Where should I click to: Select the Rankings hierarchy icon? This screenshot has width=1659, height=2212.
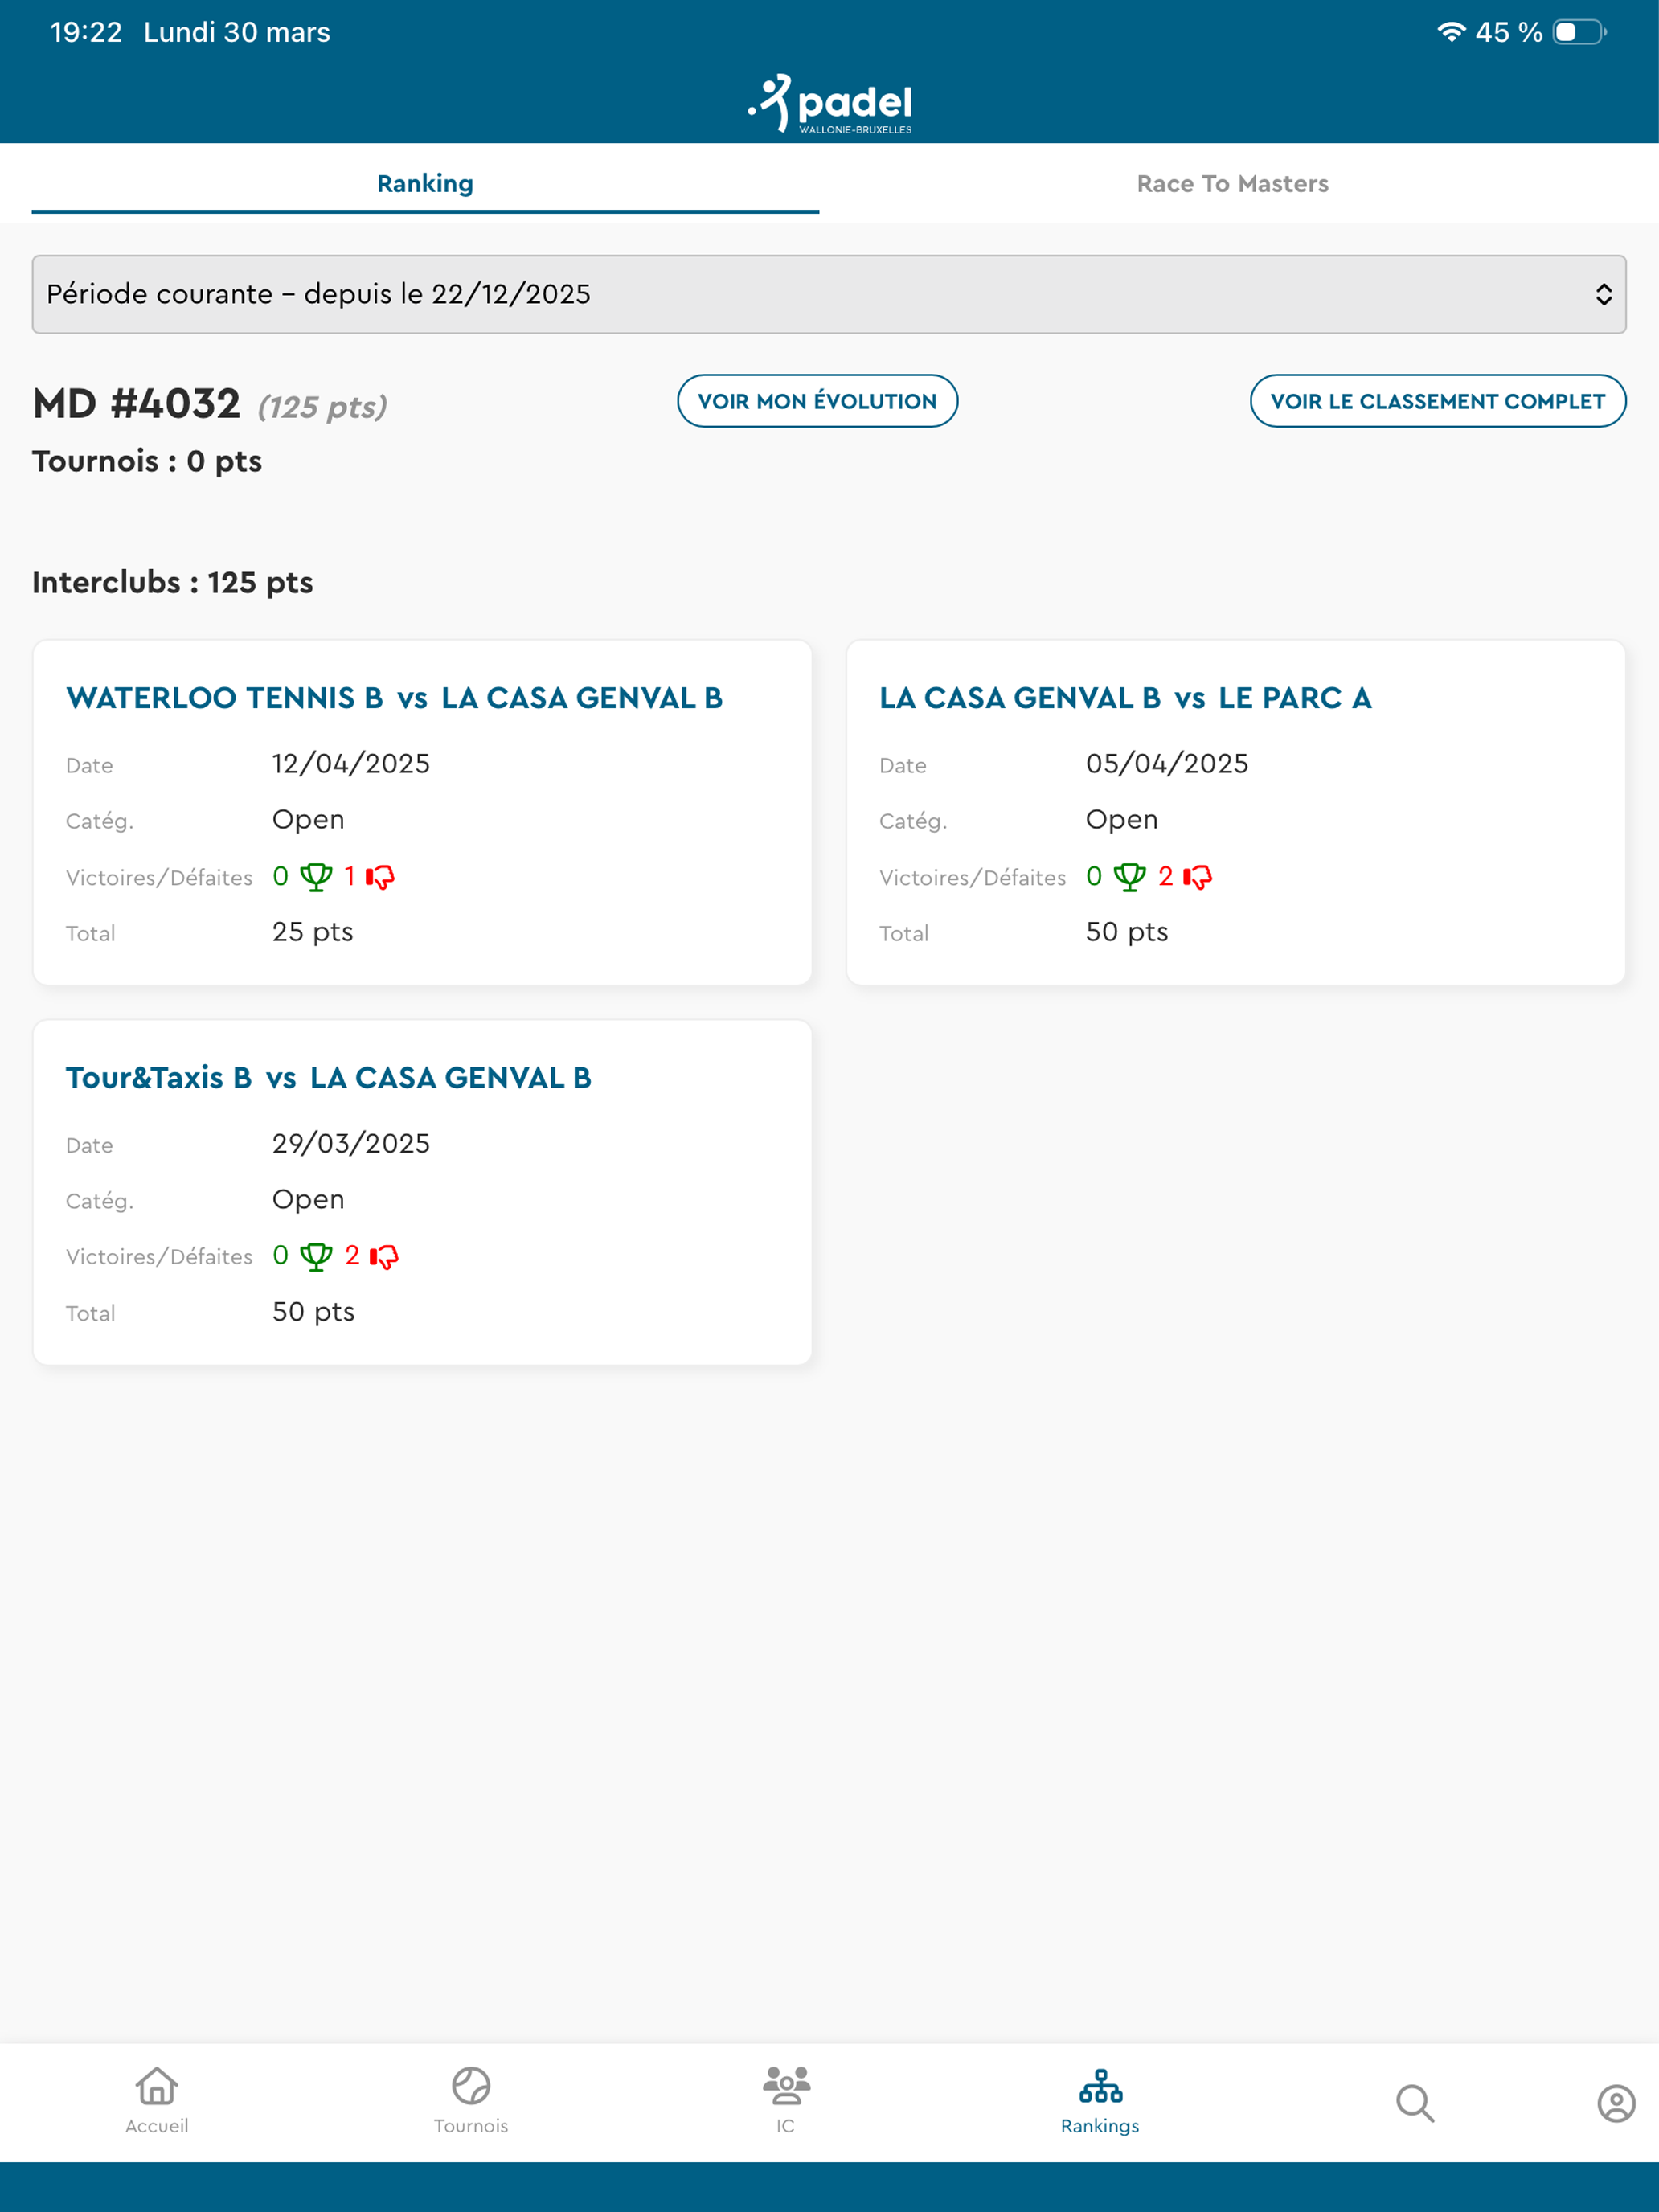1100,2086
